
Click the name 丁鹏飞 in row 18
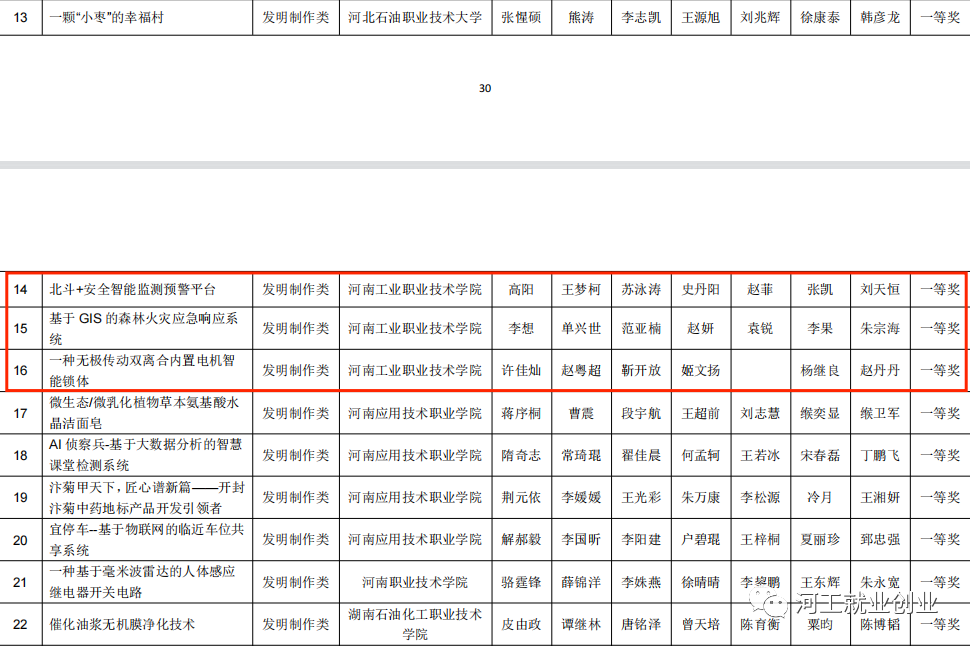coord(880,455)
